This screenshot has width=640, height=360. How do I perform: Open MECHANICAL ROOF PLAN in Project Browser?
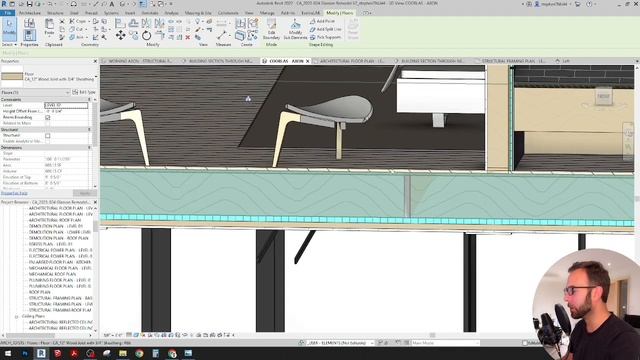(52, 274)
